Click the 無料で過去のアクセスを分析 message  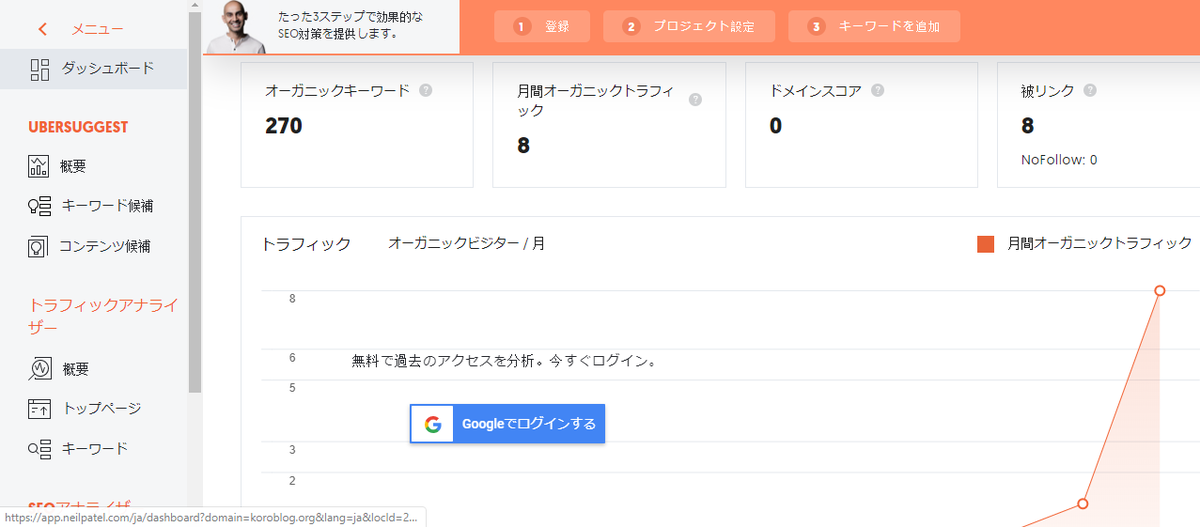pos(505,360)
